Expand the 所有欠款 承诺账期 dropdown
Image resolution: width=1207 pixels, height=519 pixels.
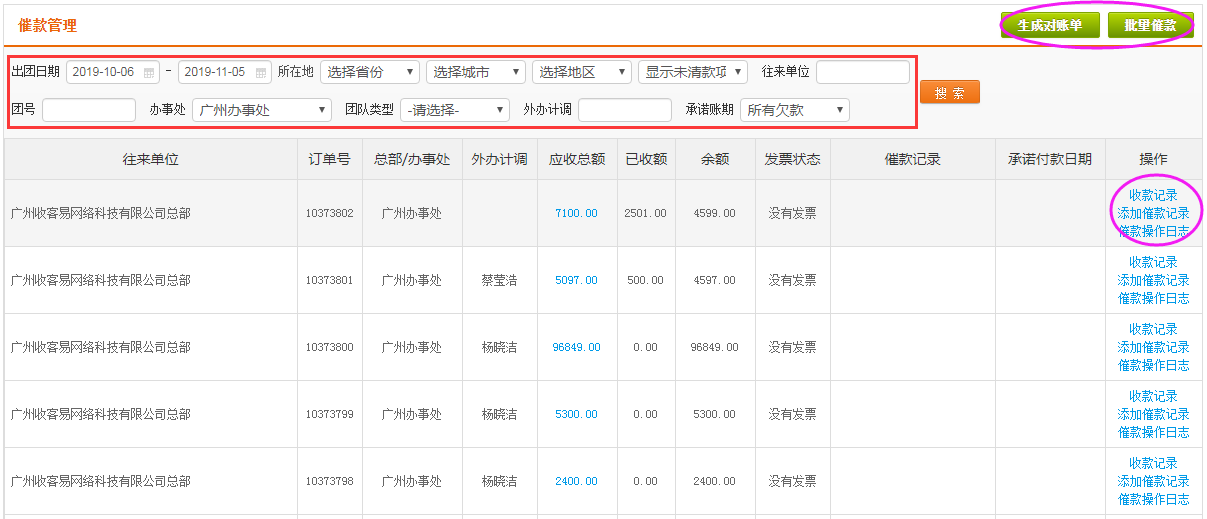point(794,110)
